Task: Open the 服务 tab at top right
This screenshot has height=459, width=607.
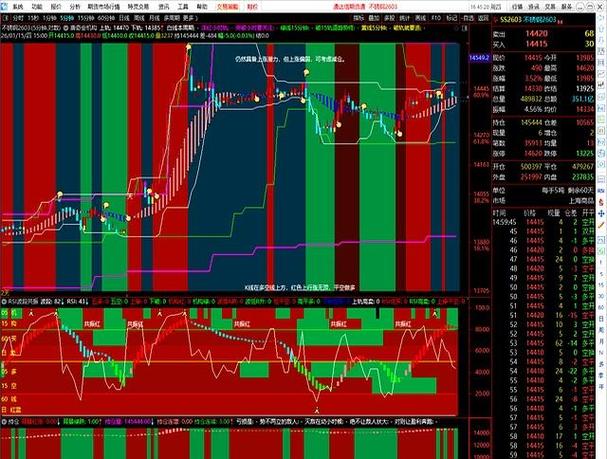Action: 567,7
